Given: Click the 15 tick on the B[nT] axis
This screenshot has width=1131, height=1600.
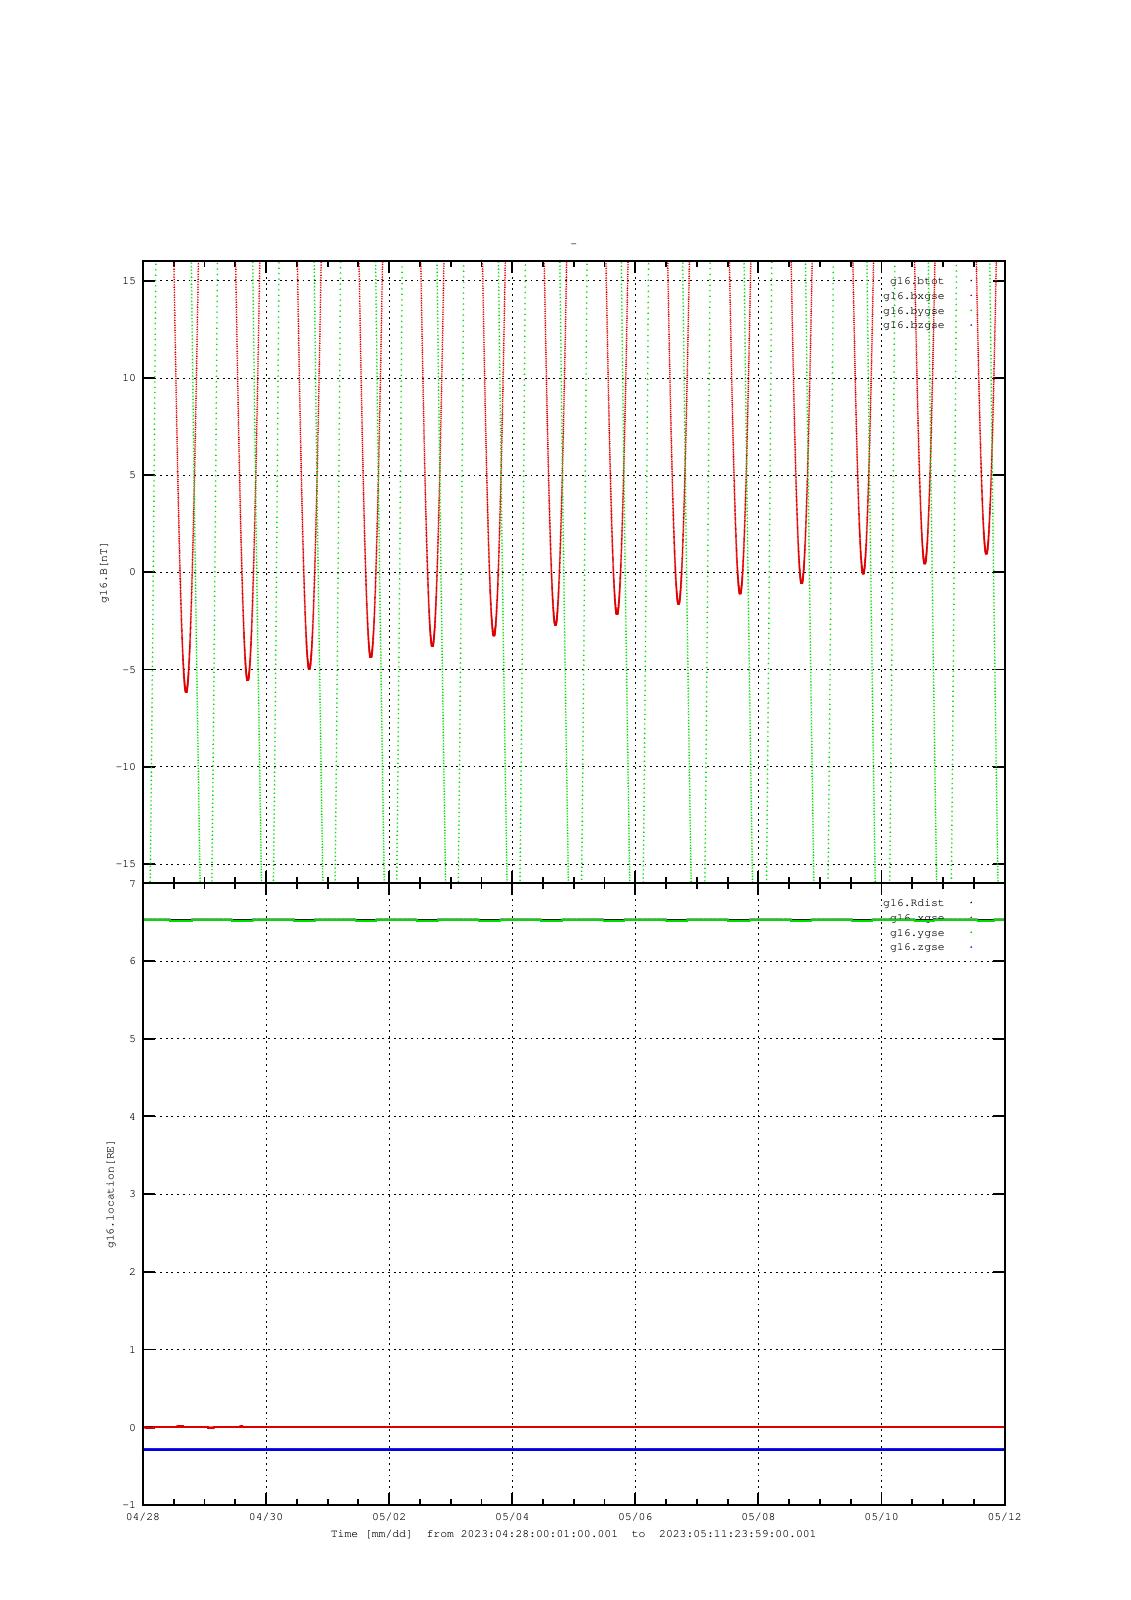Looking at the screenshot, I should [129, 281].
